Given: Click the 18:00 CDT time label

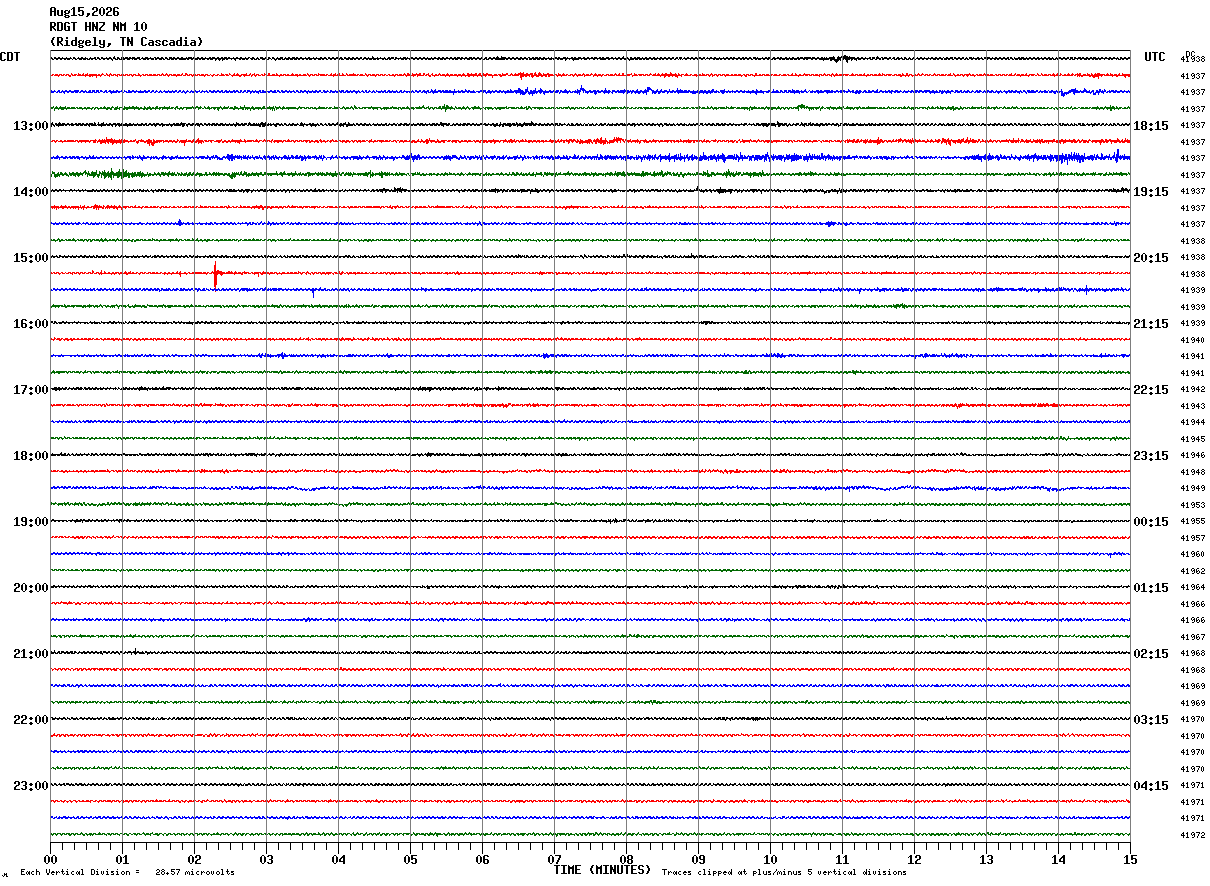Looking at the screenshot, I should pyautogui.click(x=31, y=456).
